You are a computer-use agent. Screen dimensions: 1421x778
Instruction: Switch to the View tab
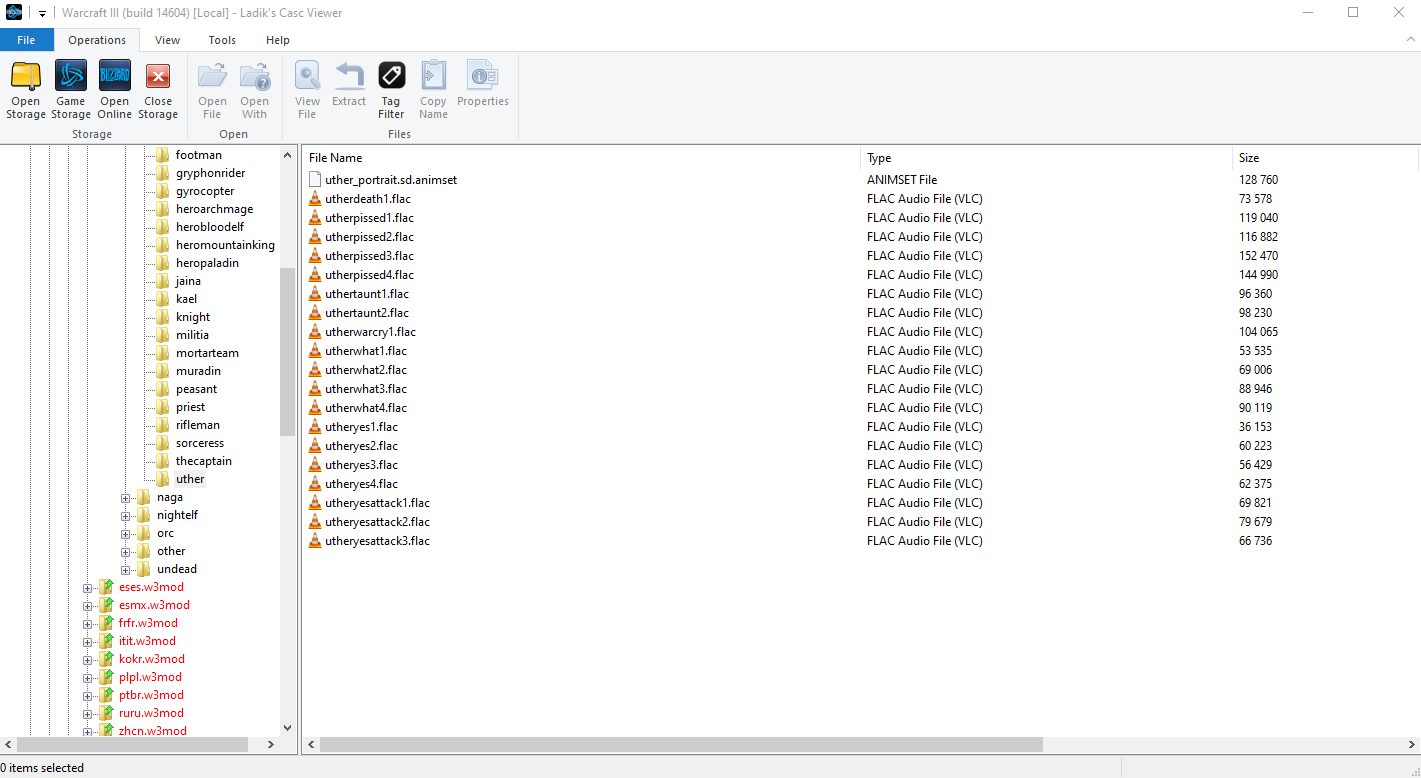pyautogui.click(x=167, y=40)
